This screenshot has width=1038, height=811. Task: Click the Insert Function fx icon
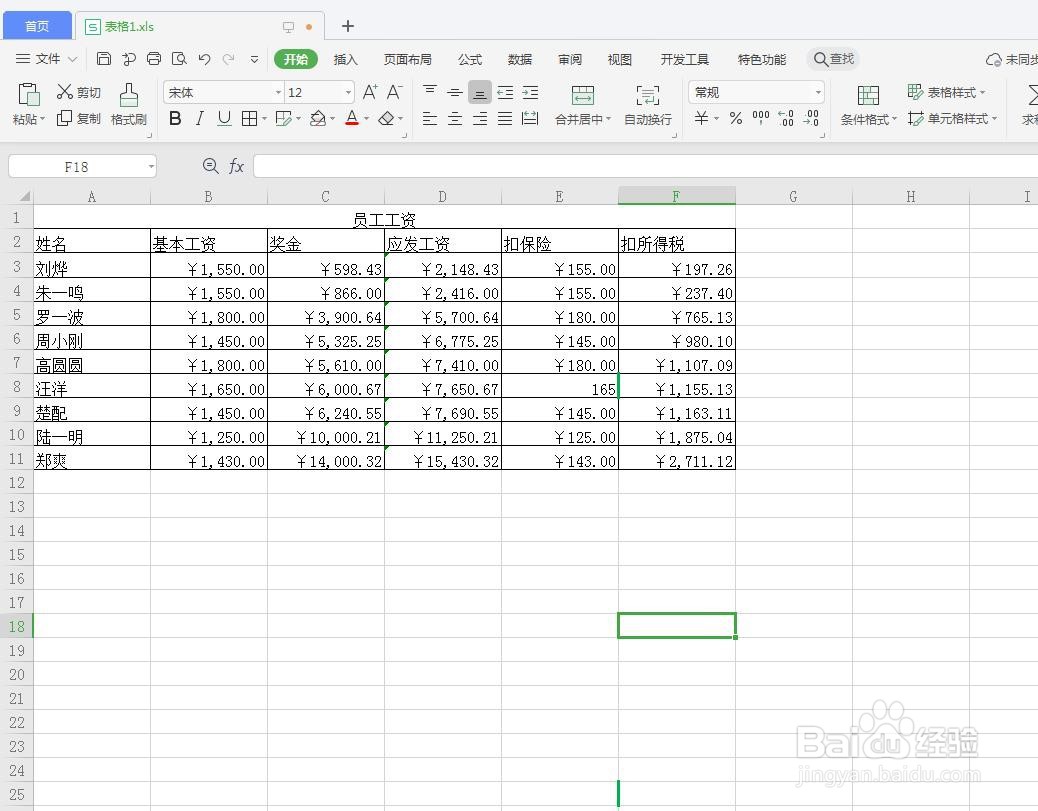pyautogui.click(x=237, y=166)
